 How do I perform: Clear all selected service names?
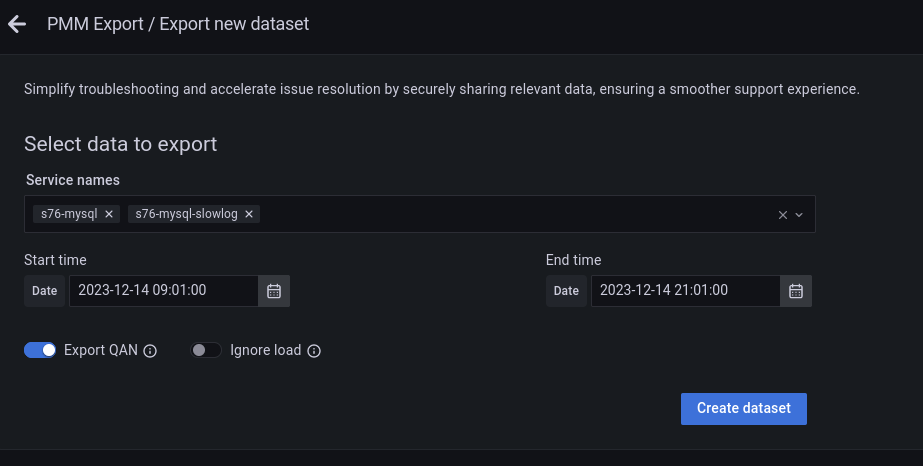(x=783, y=214)
